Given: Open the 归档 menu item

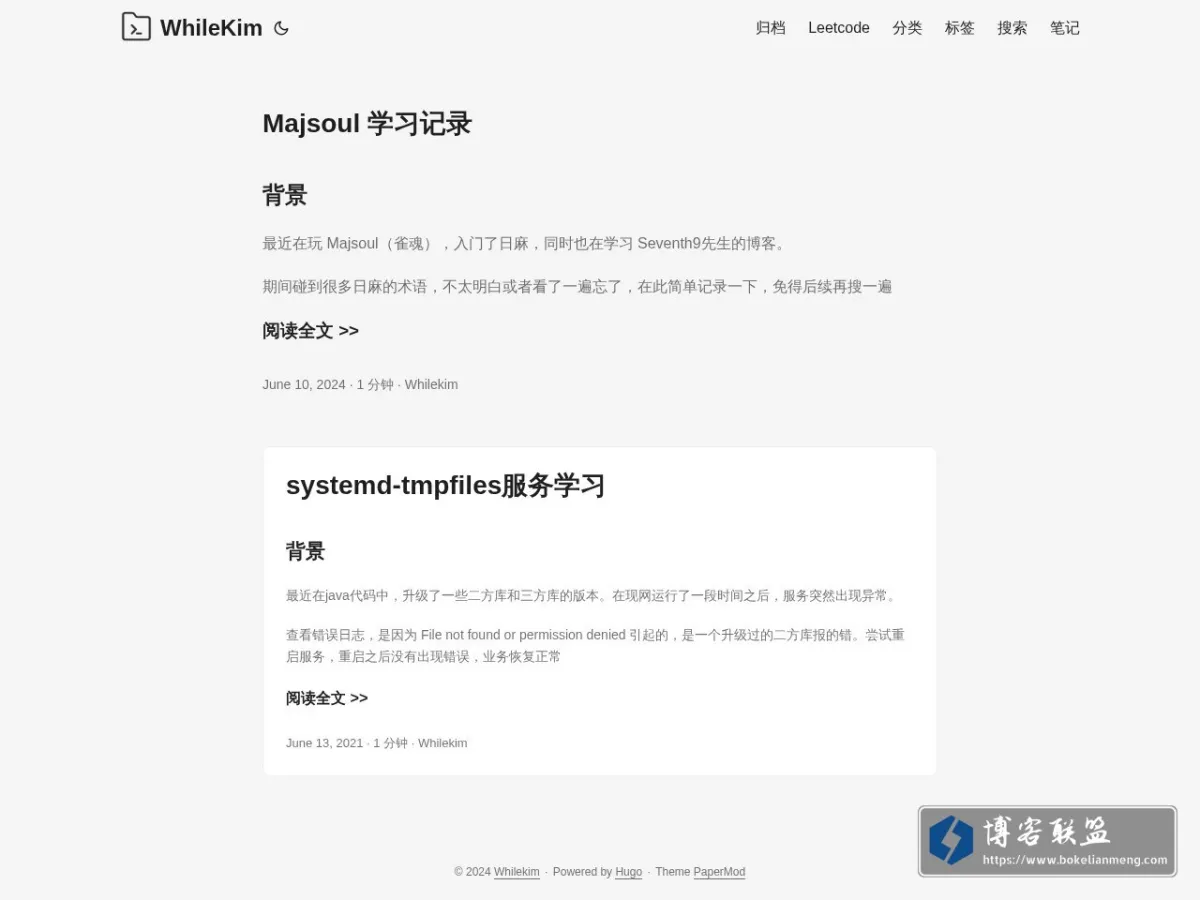Looking at the screenshot, I should click(770, 28).
